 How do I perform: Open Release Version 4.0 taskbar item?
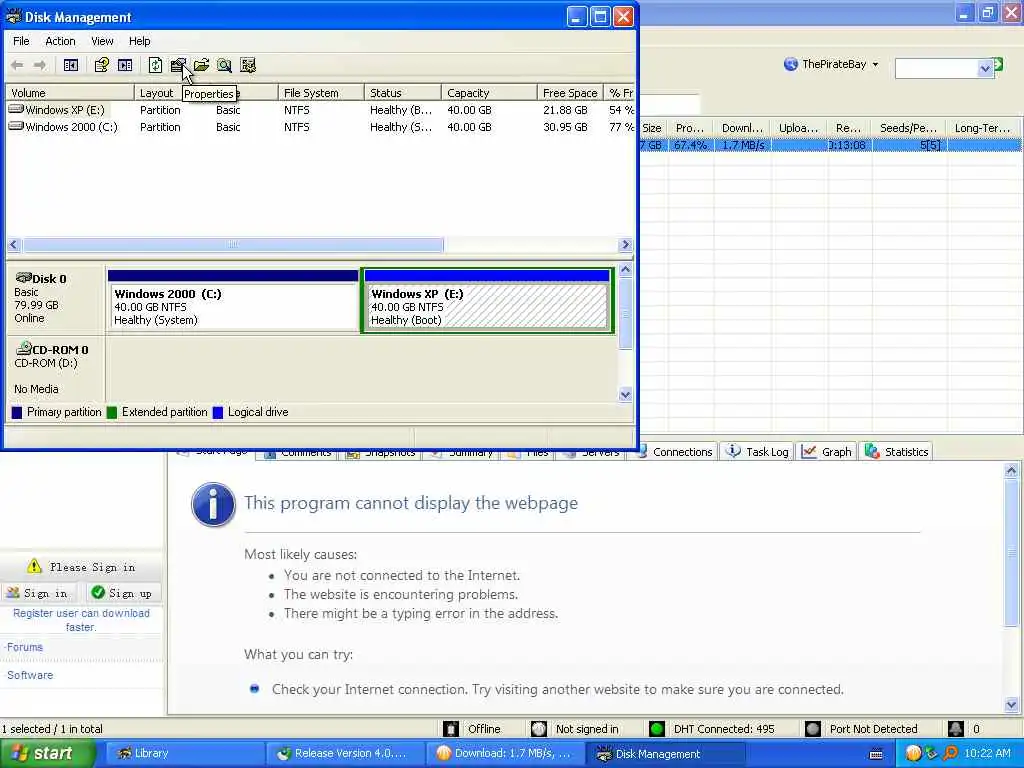(x=343, y=754)
